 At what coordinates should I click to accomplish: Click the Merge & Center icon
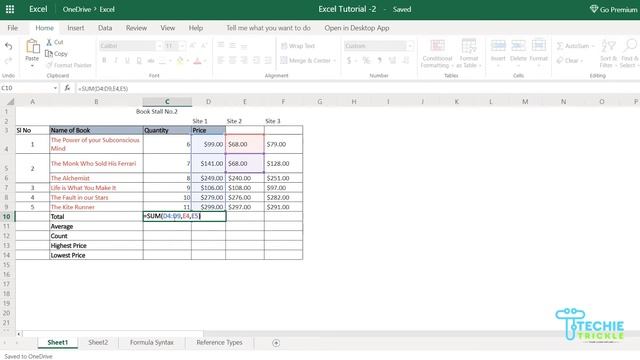click(x=284, y=60)
